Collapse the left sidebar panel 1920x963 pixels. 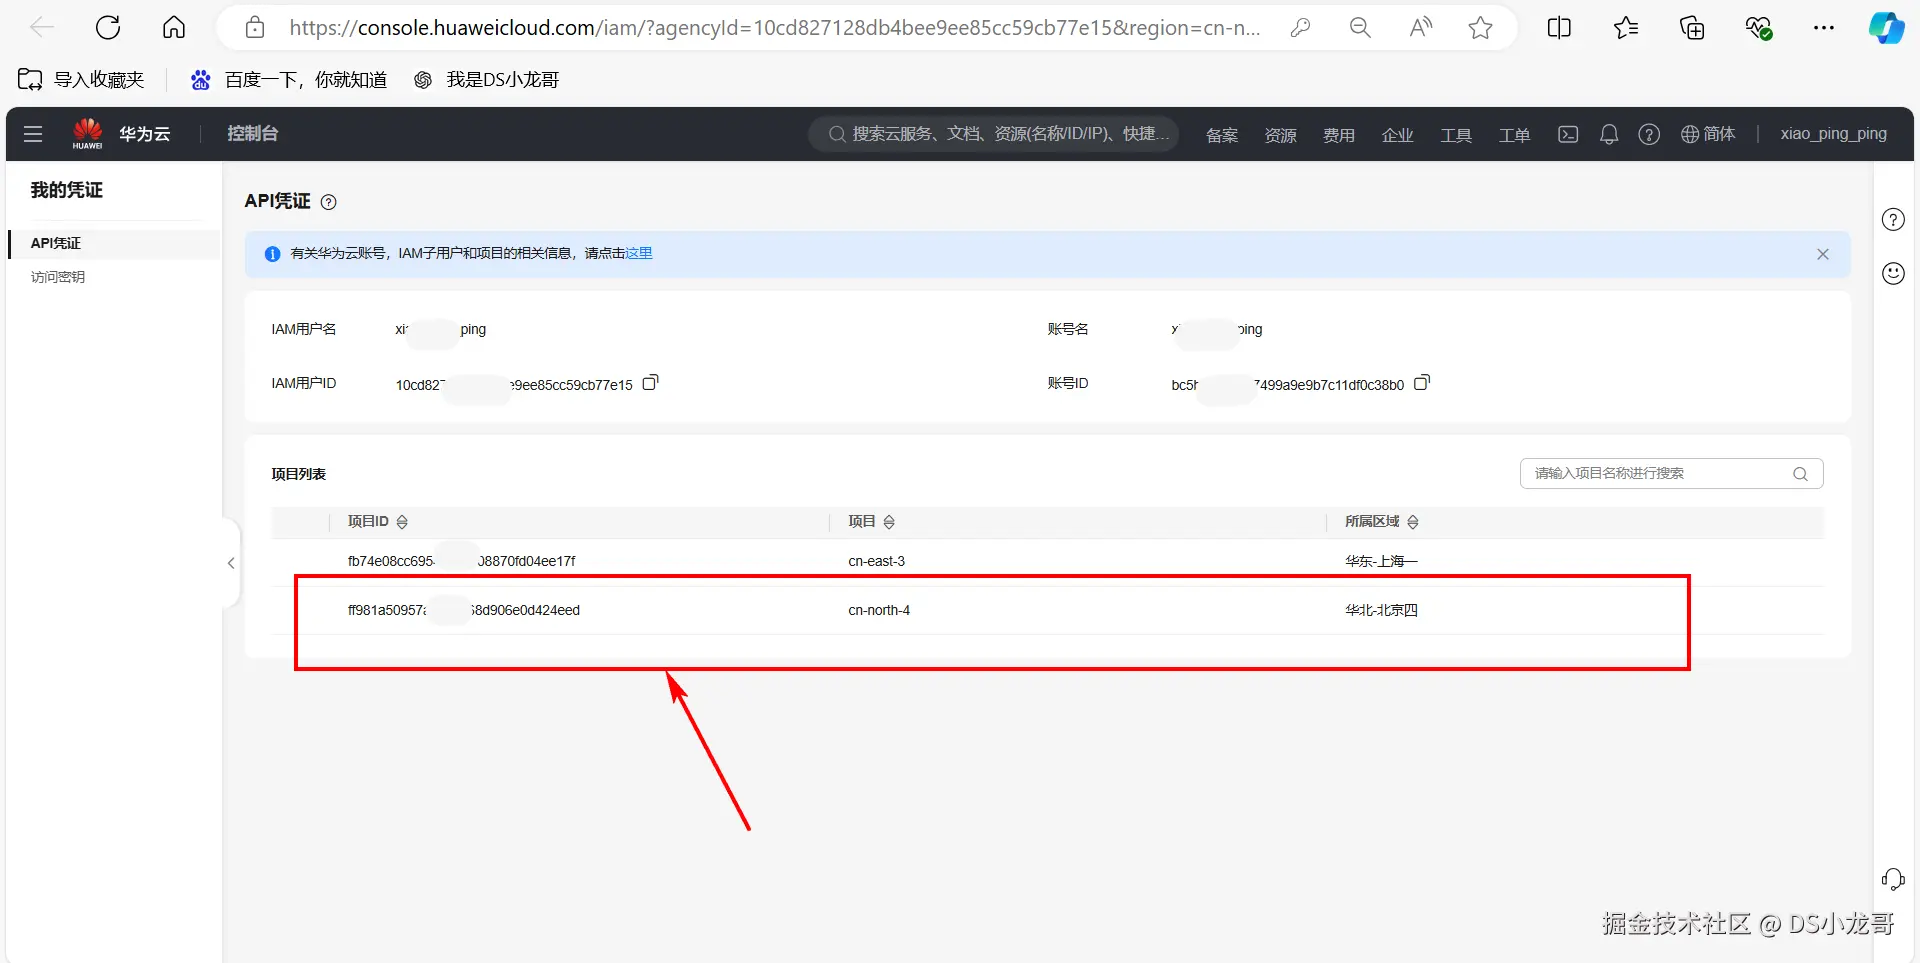pyautogui.click(x=231, y=563)
